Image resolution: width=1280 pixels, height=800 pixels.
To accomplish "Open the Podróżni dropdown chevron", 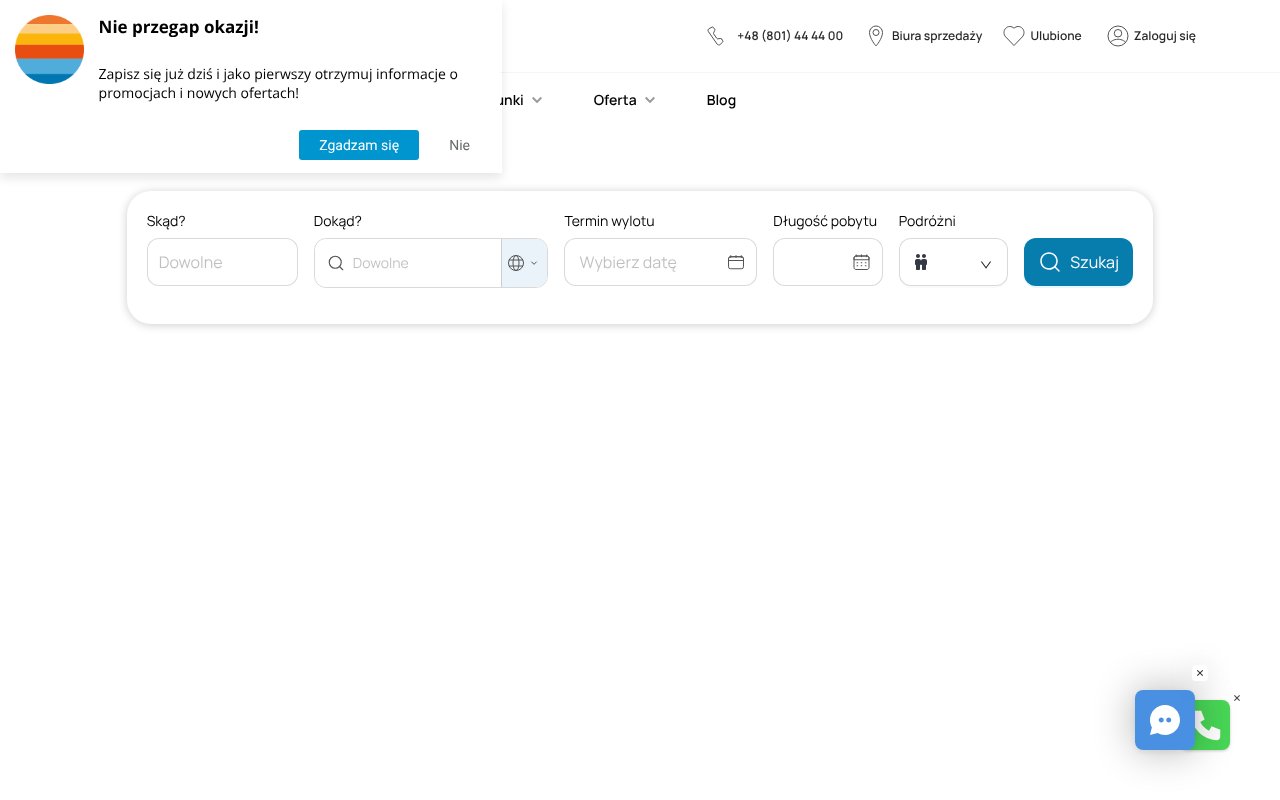I will coord(986,265).
